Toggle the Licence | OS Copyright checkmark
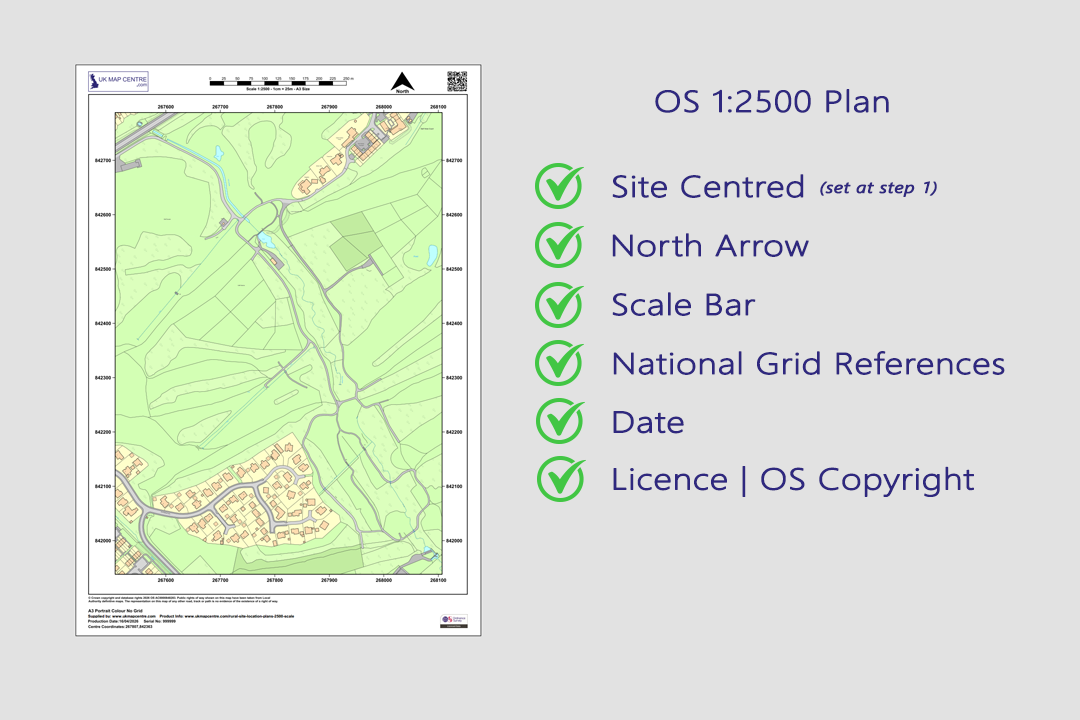This screenshot has height=720, width=1080. (x=560, y=479)
